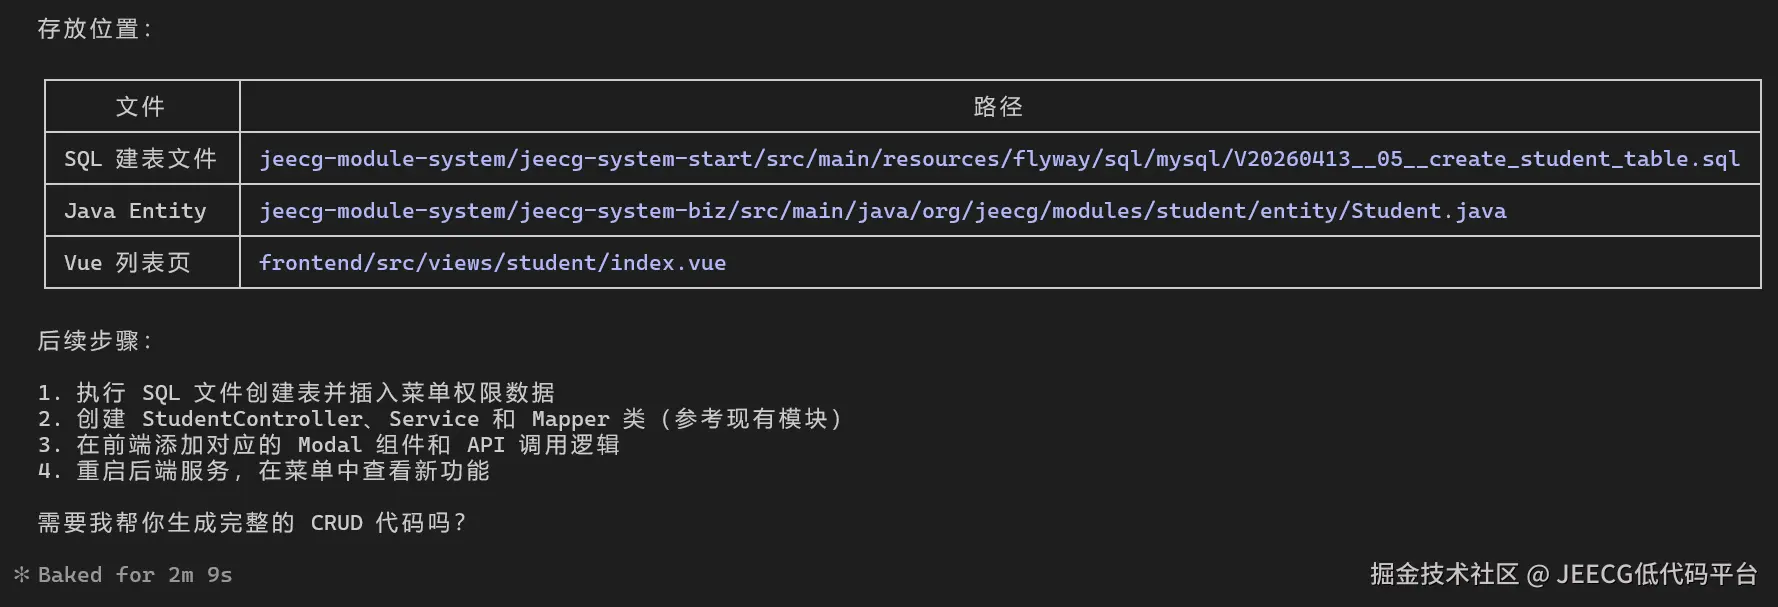
Task: Click the 文件 column header
Action: click(141, 107)
